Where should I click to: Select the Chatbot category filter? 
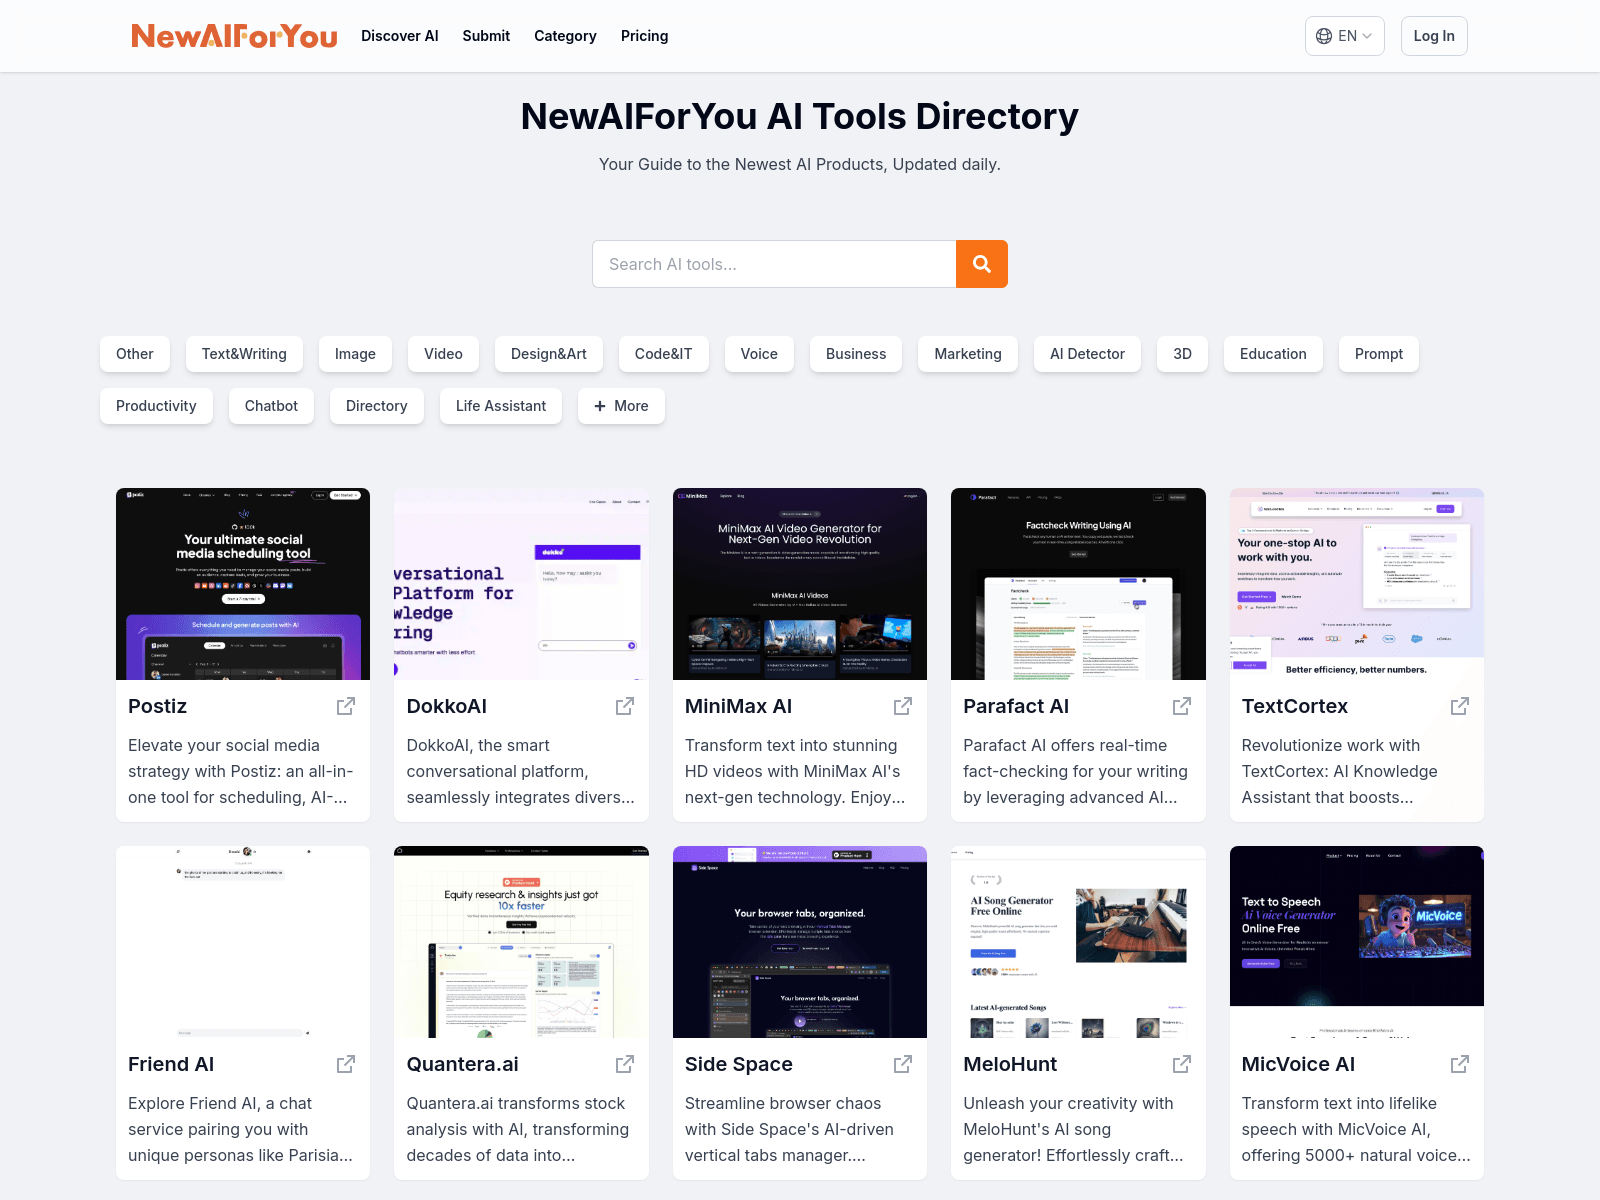pos(271,406)
